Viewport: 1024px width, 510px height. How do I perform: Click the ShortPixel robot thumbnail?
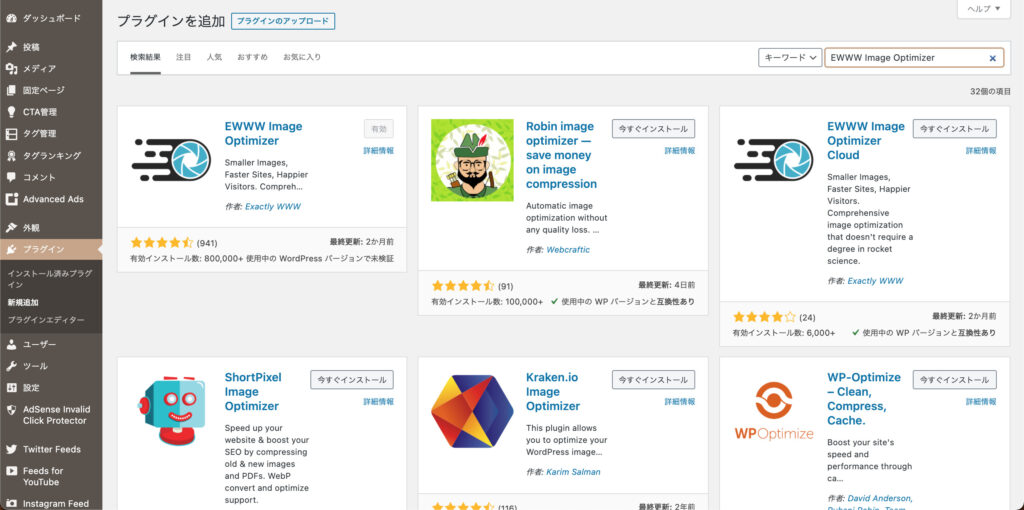(171, 409)
